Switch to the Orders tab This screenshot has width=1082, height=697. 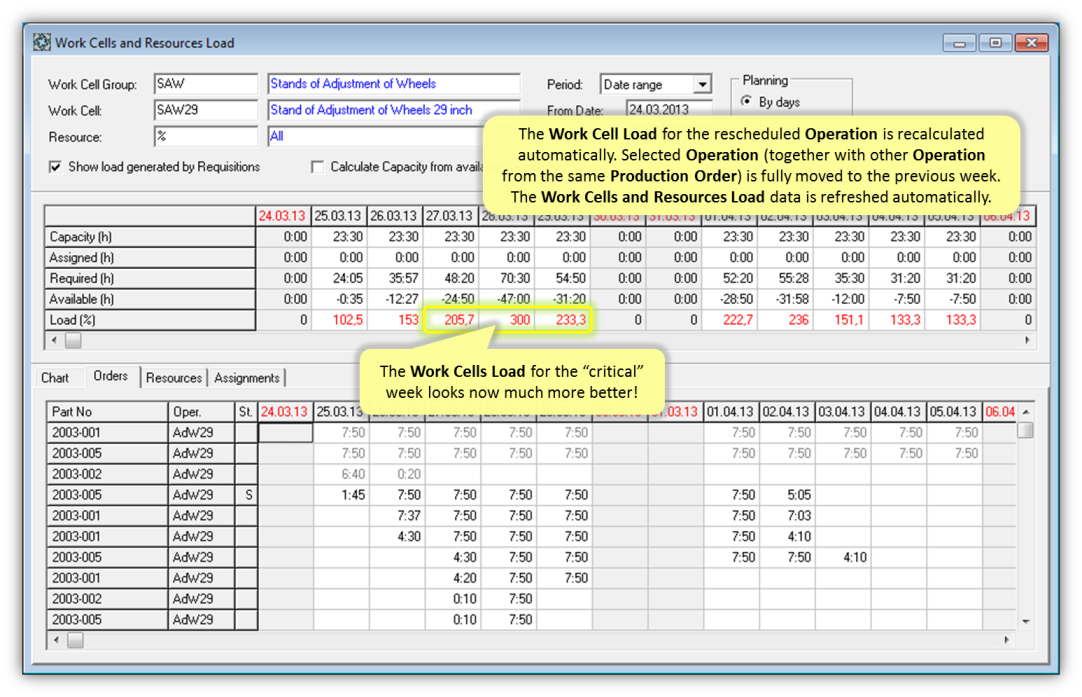click(110, 376)
